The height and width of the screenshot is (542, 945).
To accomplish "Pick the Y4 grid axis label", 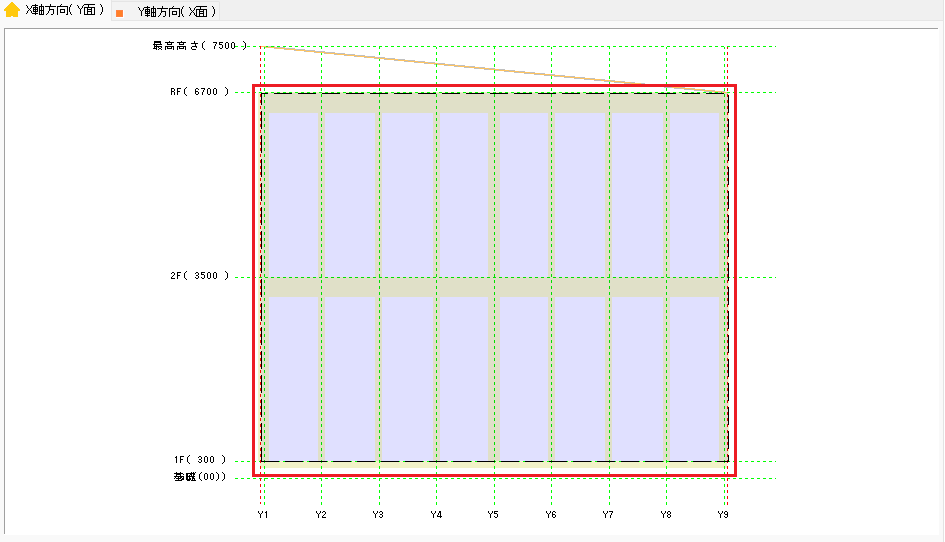I will (436, 514).
